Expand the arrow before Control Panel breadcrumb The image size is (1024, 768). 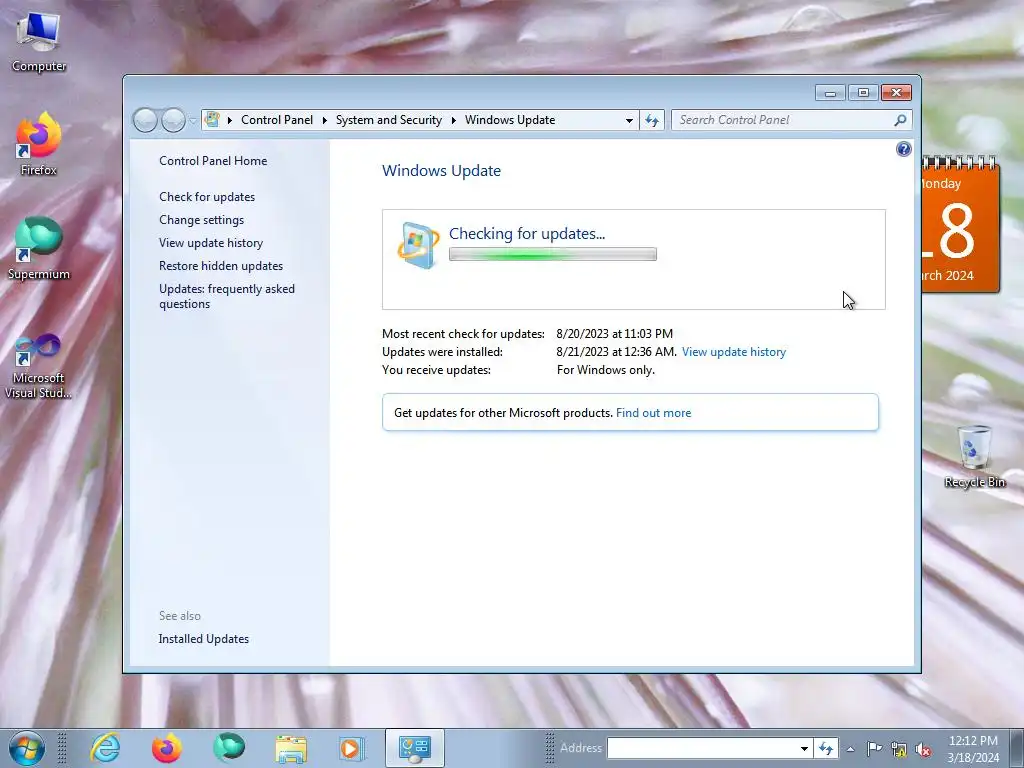[x=230, y=120]
